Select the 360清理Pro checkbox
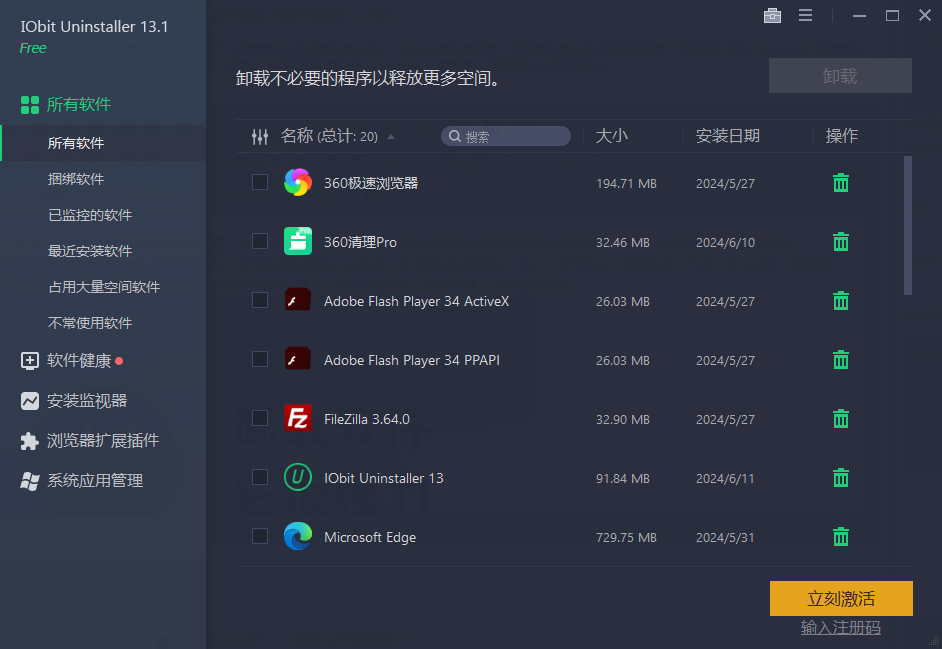 click(260, 241)
